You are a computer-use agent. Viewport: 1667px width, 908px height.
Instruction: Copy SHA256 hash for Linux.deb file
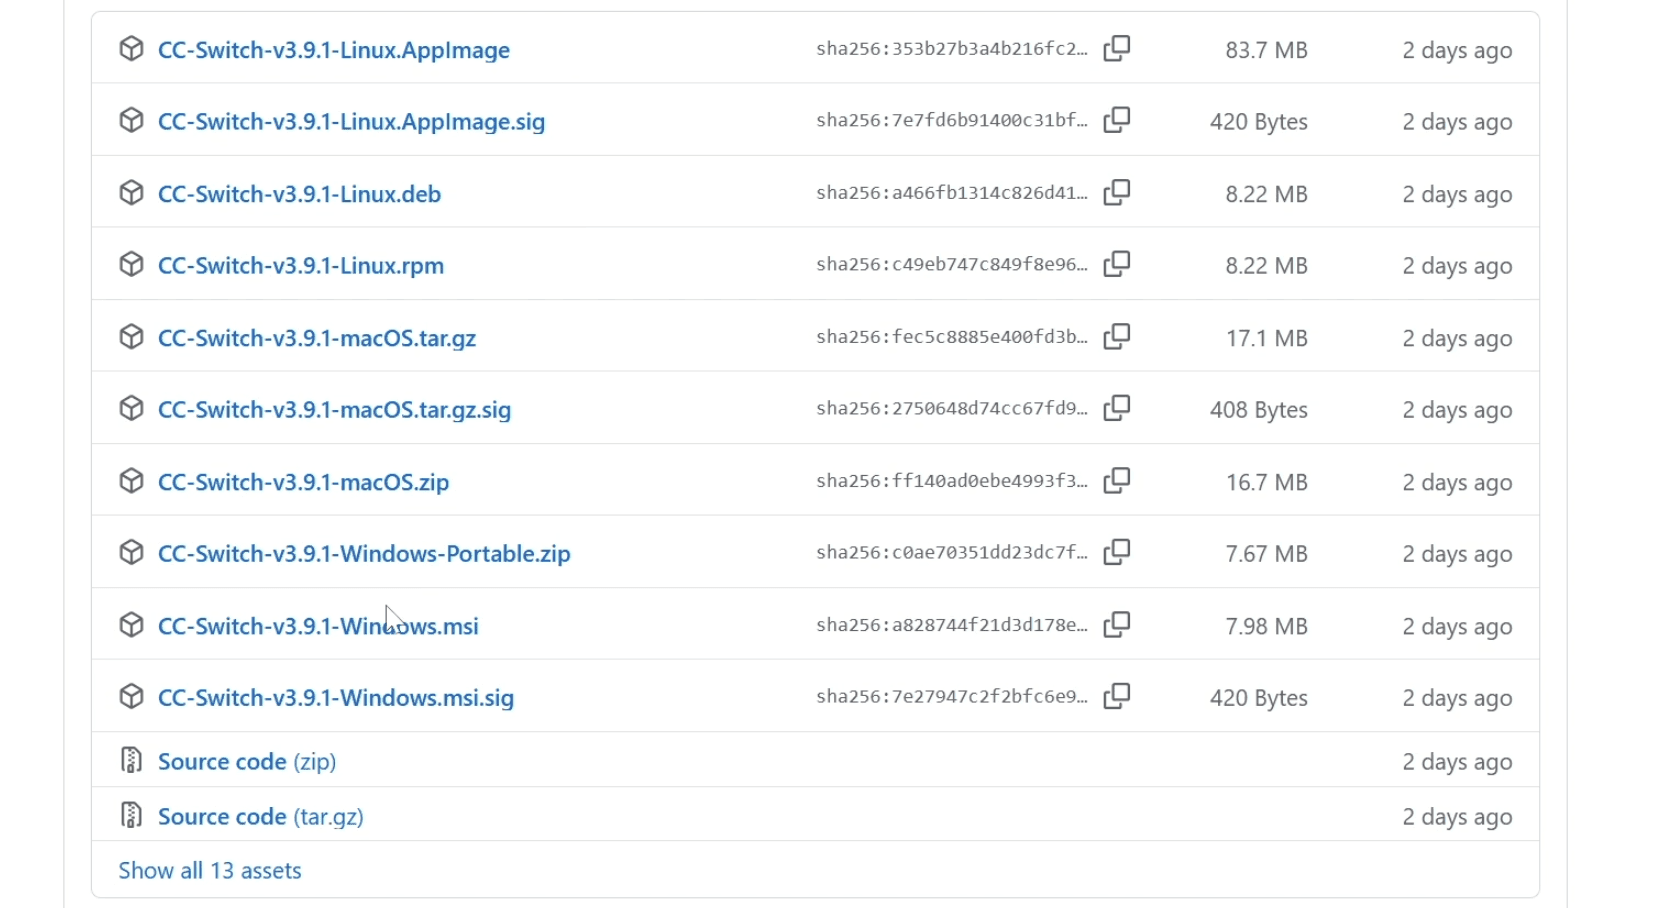pos(1117,193)
